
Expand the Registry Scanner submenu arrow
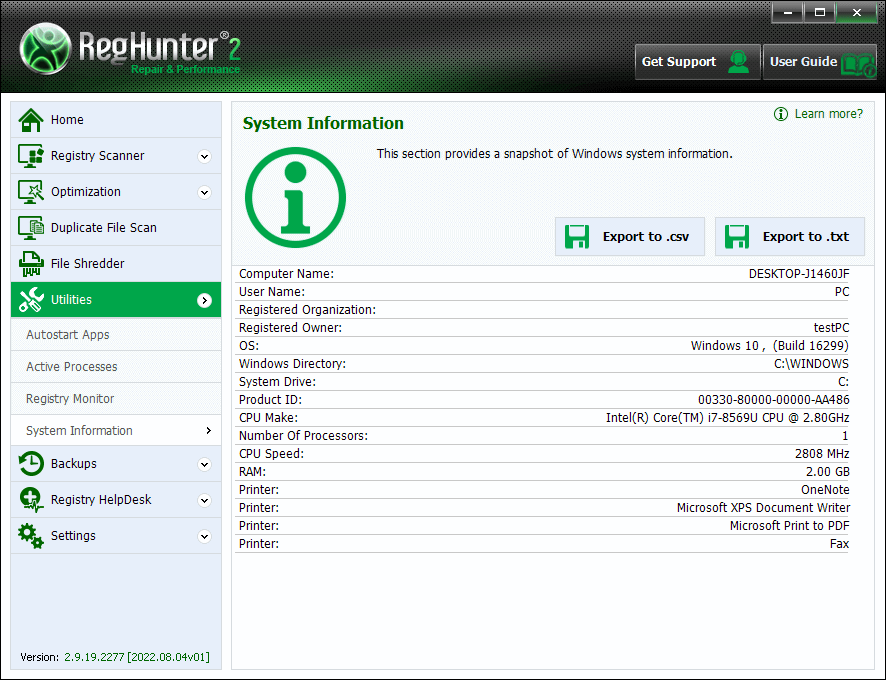pyautogui.click(x=204, y=156)
